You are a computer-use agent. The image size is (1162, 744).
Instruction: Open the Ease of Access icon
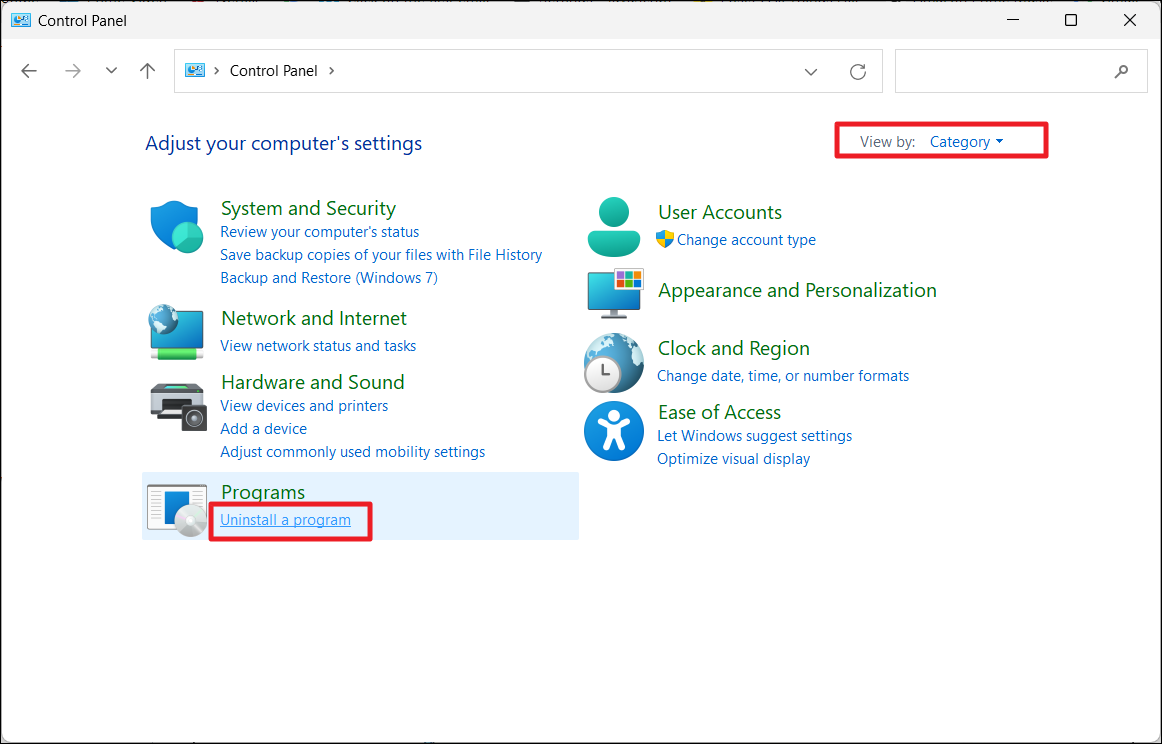click(613, 431)
